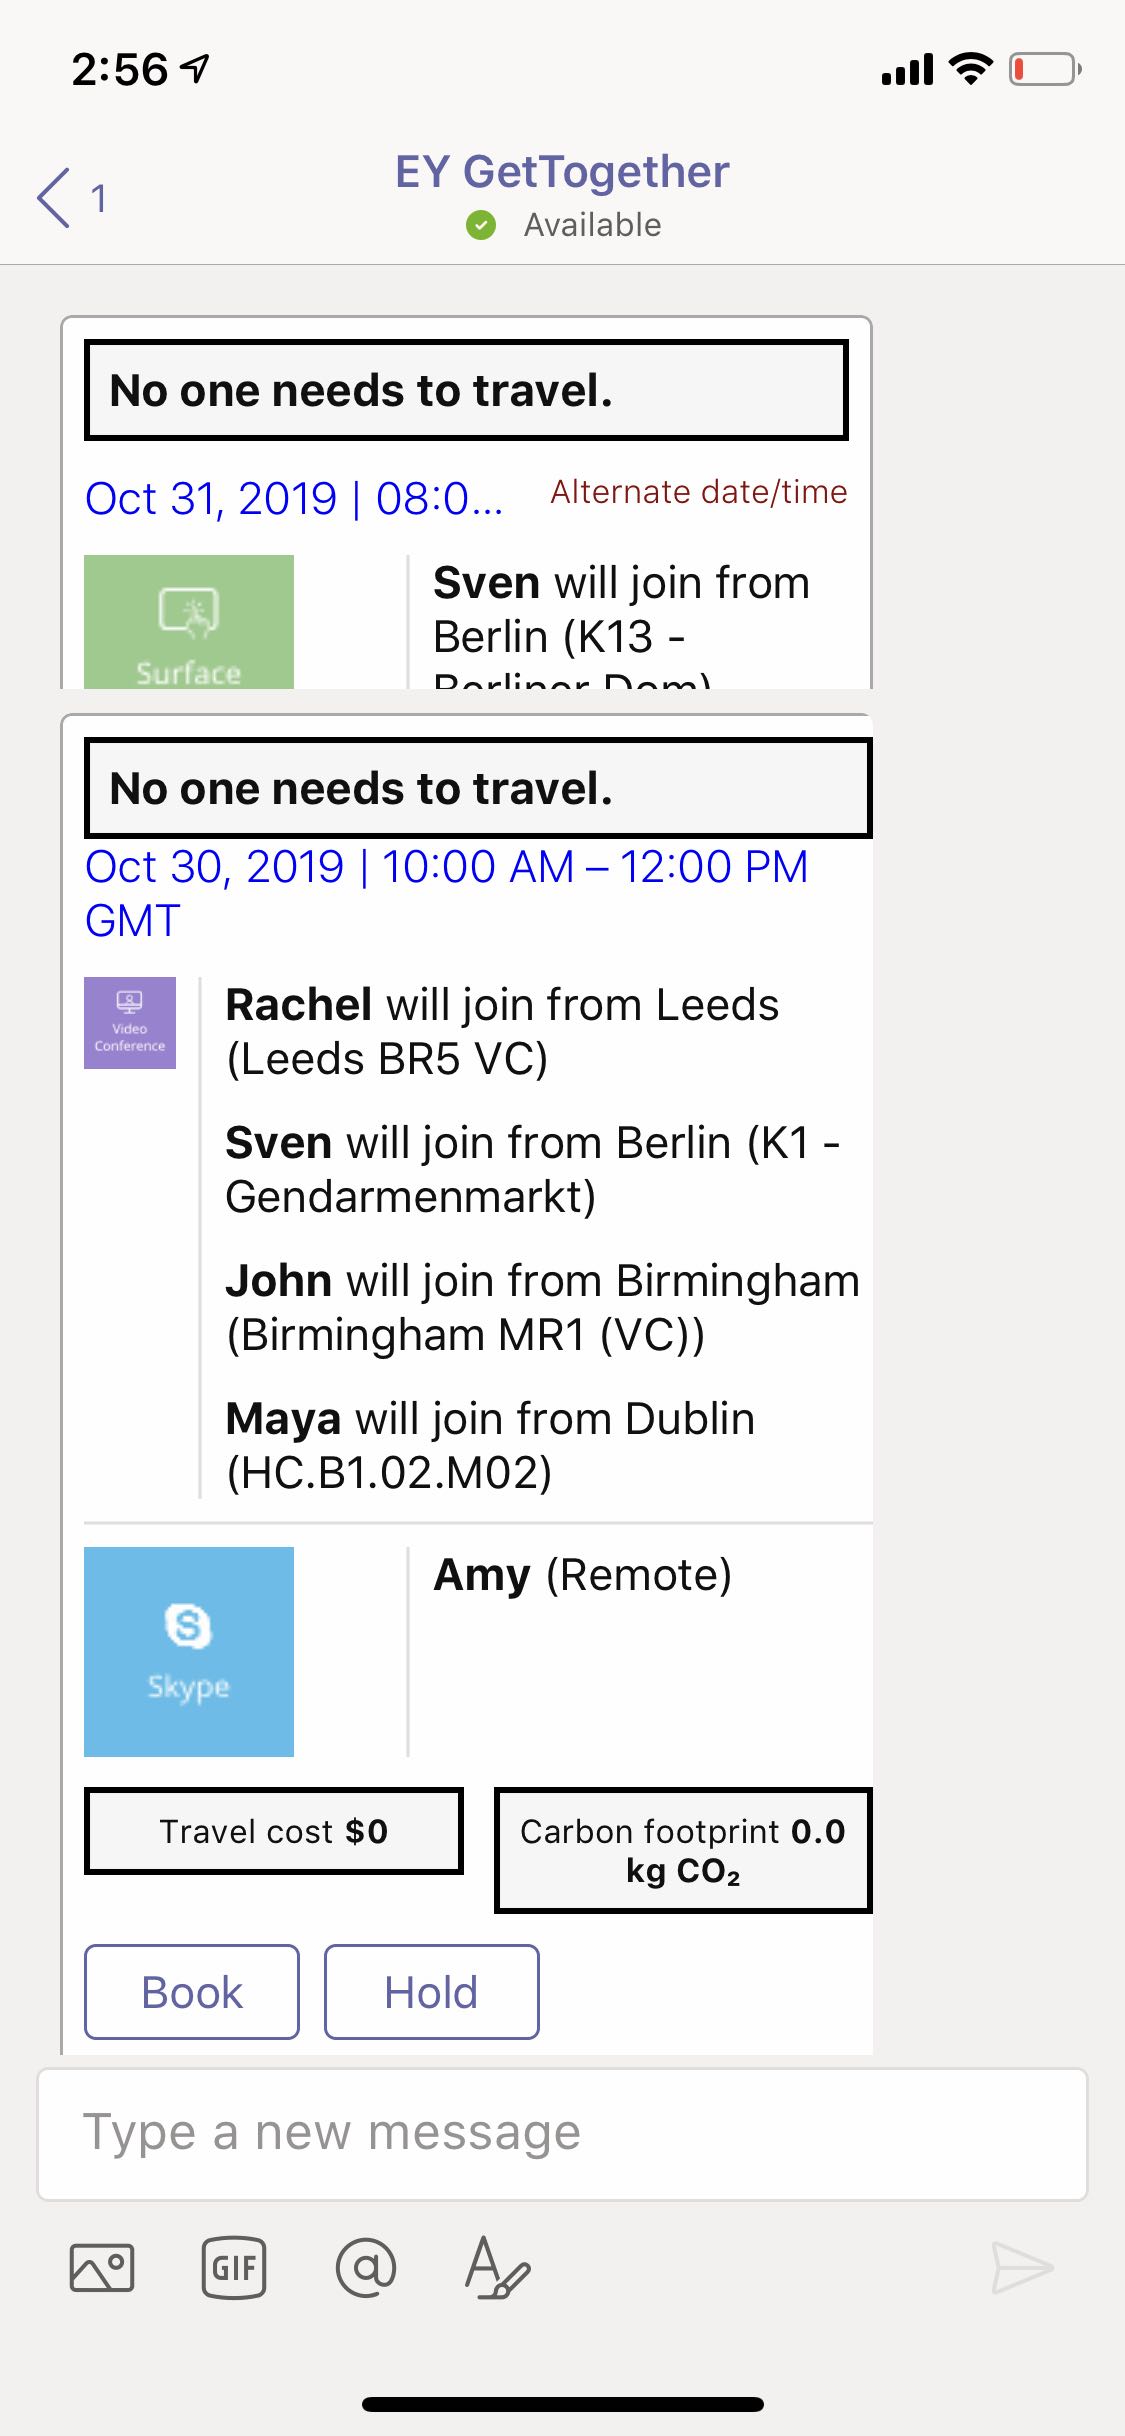View the Travel cost $0 detail
Viewport: 1125px width, 2436px height.
pos(274,1831)
